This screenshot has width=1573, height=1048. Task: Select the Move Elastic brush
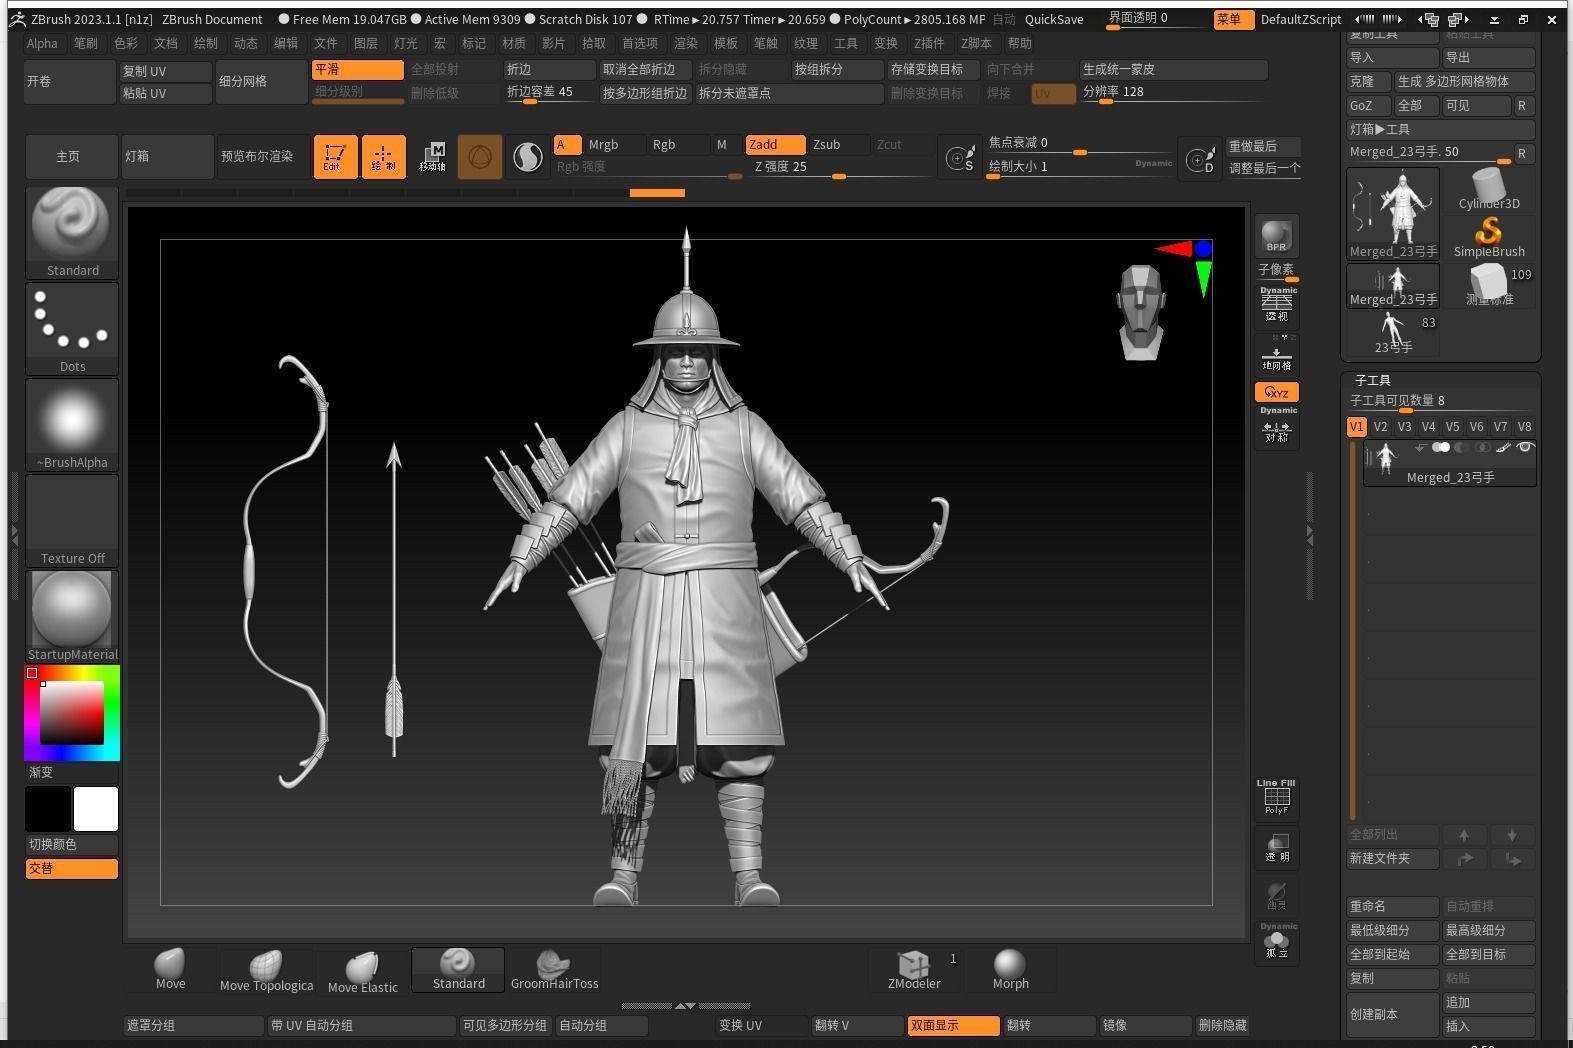pos(362,969)
